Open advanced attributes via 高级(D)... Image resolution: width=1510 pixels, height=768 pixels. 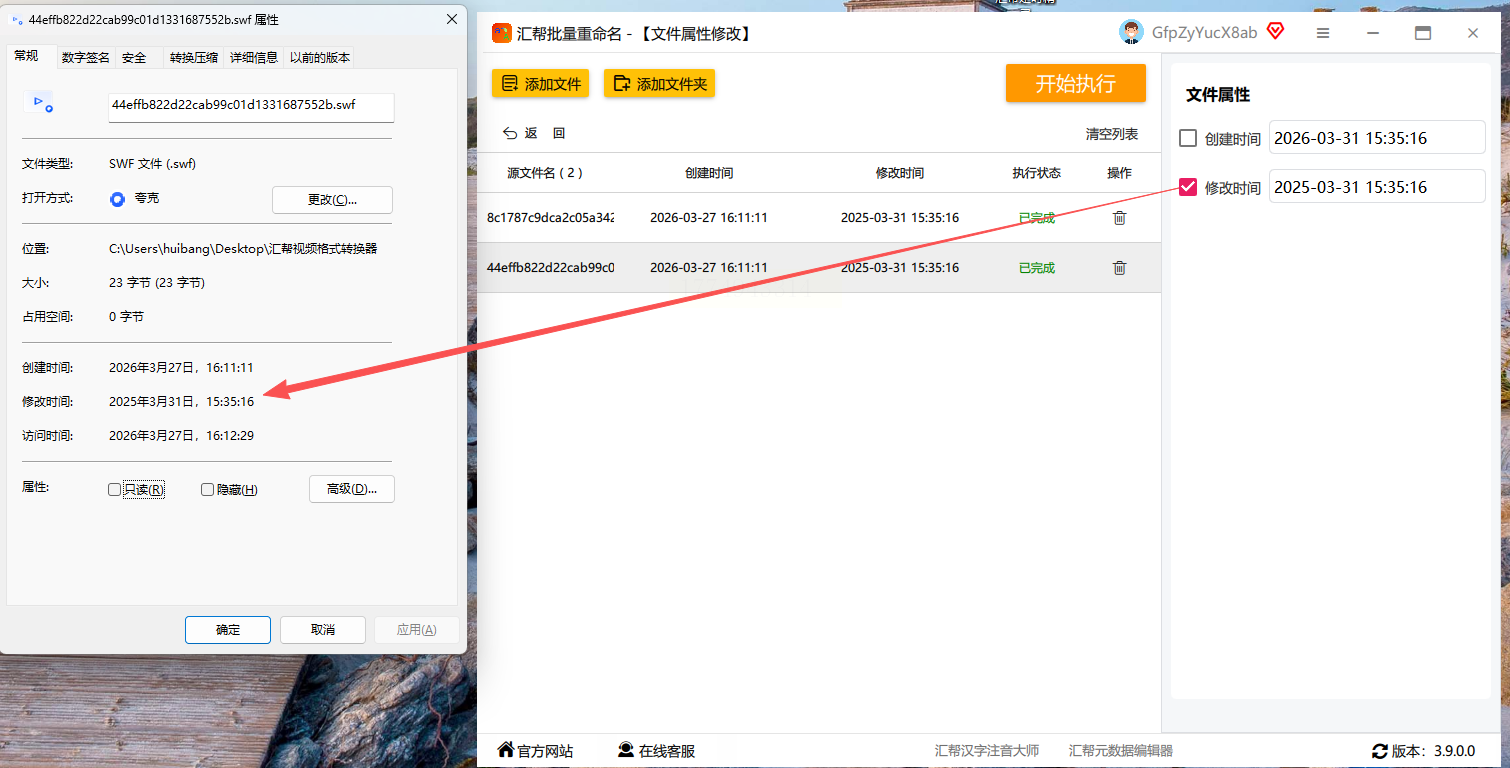click(x=352, y=489)
